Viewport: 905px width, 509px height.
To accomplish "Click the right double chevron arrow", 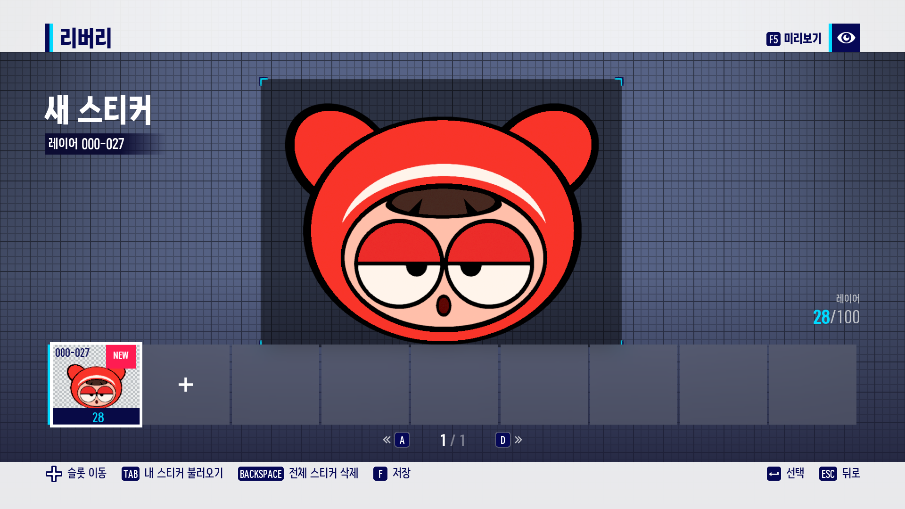I will coord(518,440).
